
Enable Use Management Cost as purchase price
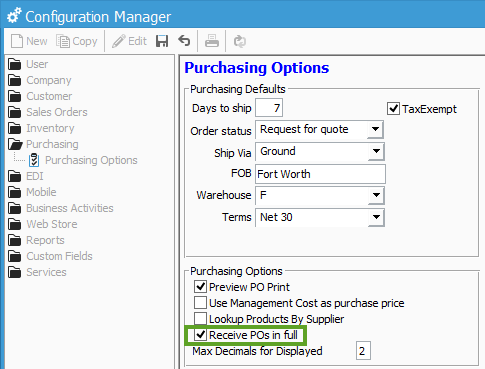(200, 303)
